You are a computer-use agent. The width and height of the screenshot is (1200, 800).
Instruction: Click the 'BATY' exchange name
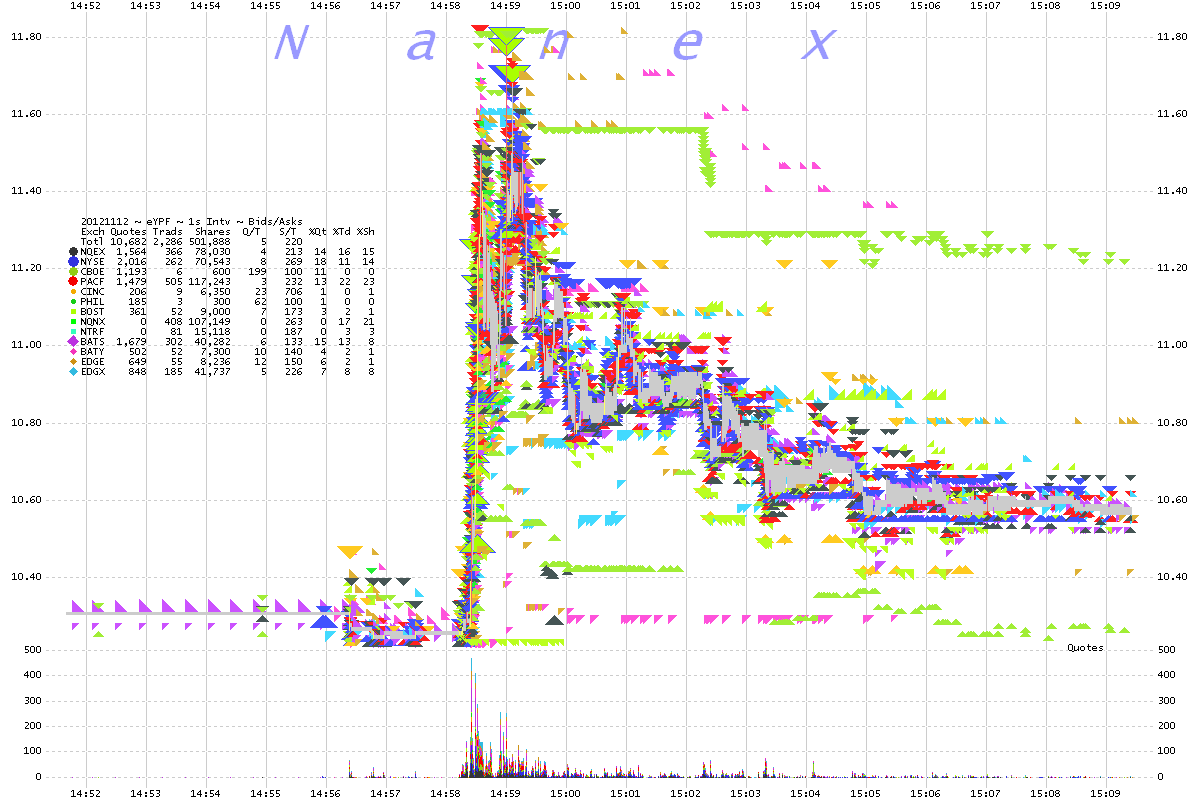[x=92, y=351]
